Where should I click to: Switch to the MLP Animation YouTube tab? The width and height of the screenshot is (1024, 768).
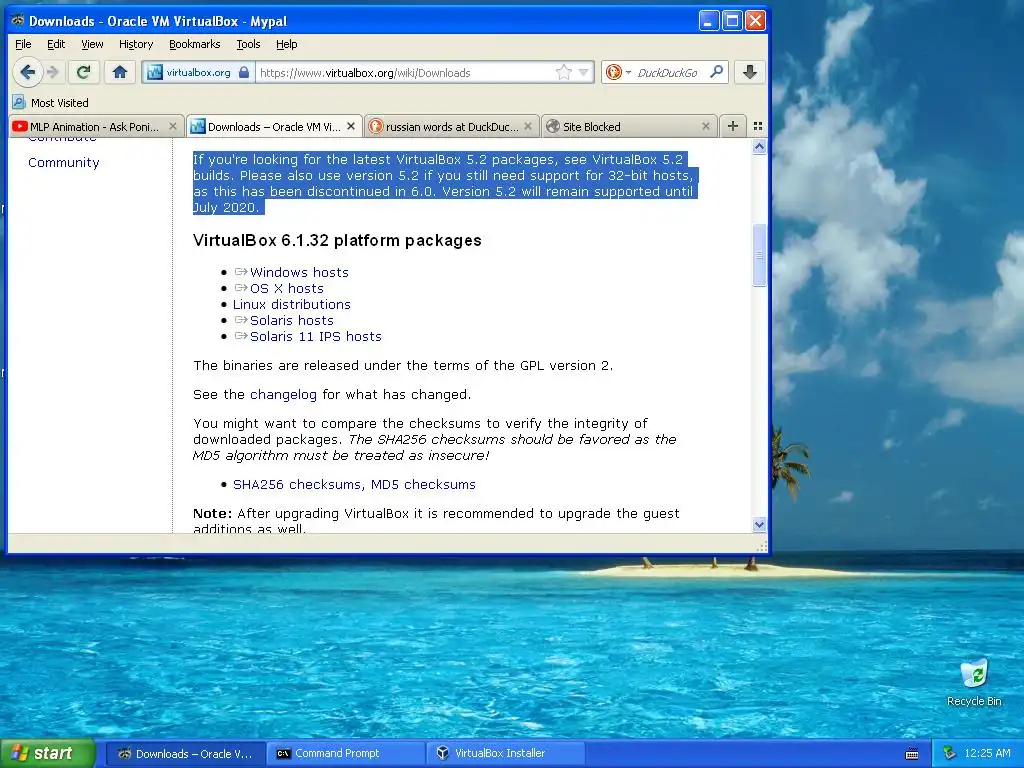[x=95, y=127]
